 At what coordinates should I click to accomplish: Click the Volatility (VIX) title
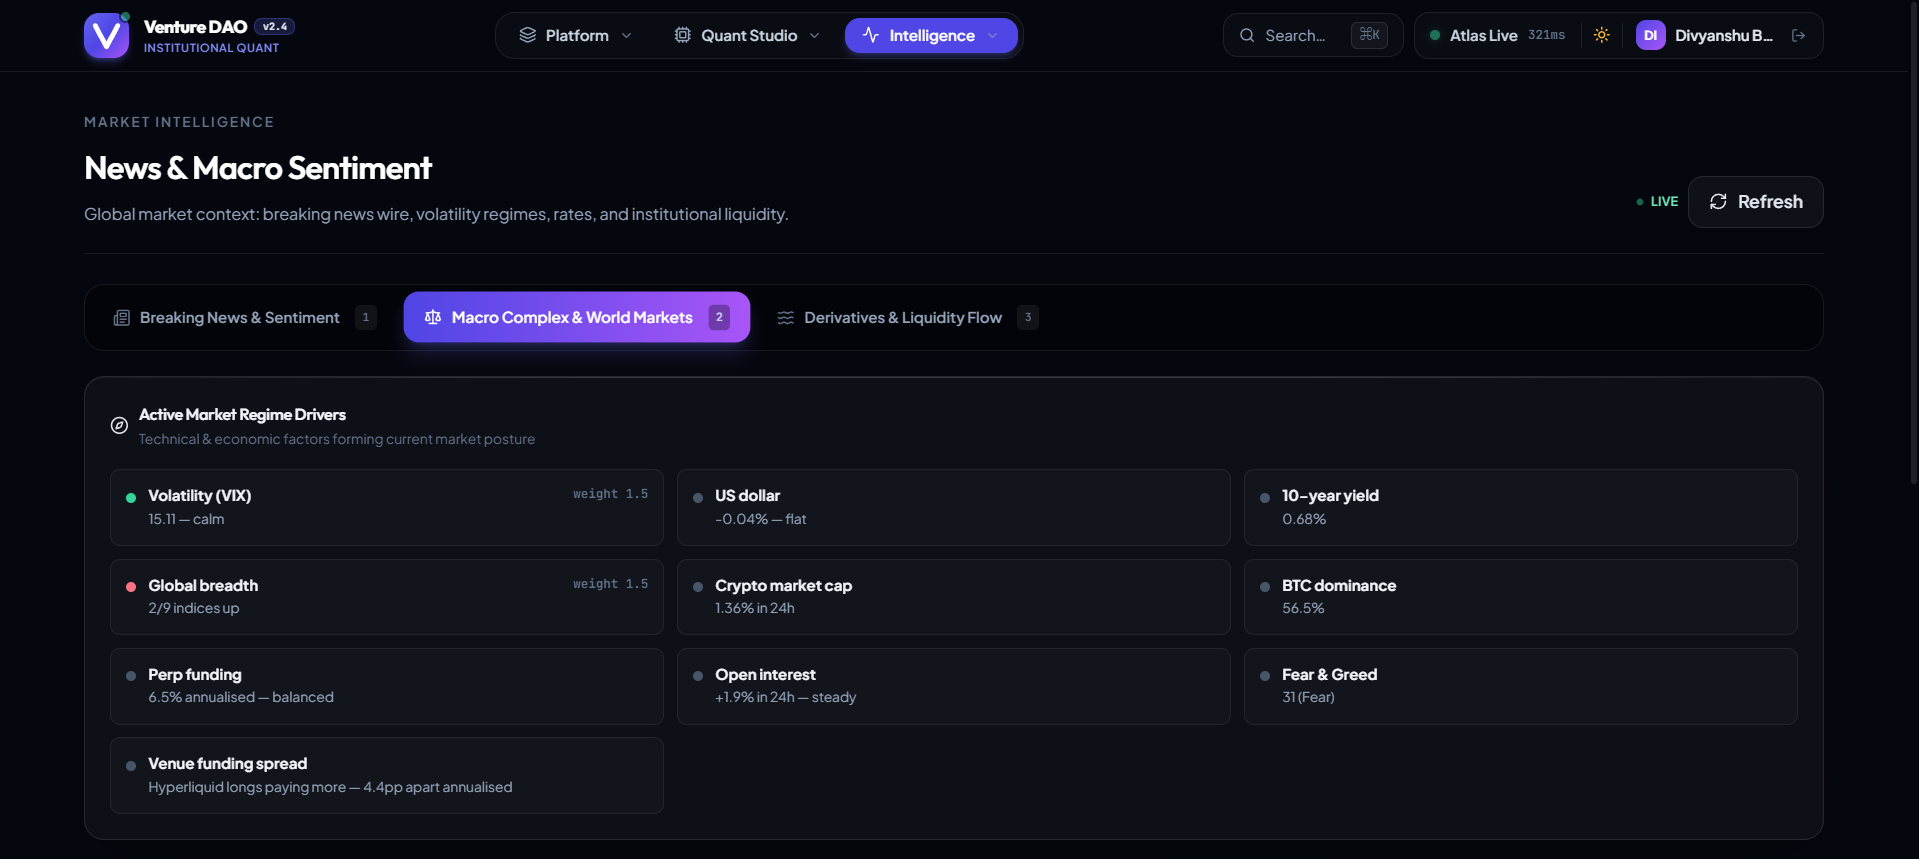200,496
